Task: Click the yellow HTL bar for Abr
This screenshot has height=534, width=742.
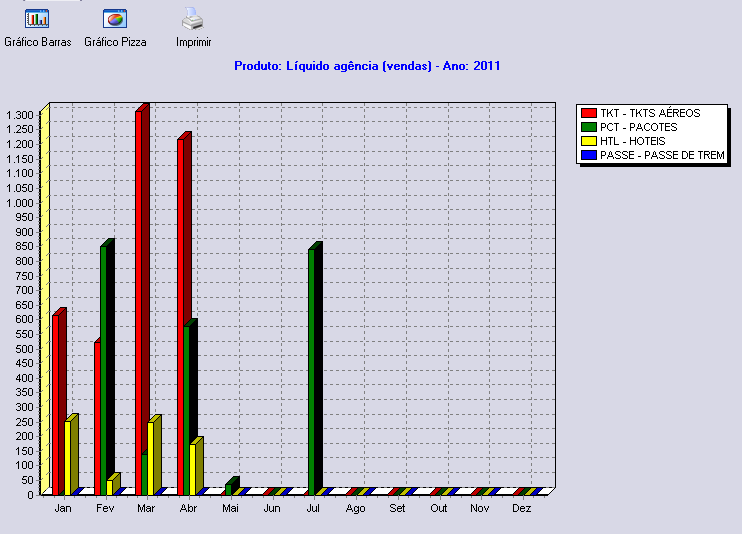Action: click(x=193, y=470)
